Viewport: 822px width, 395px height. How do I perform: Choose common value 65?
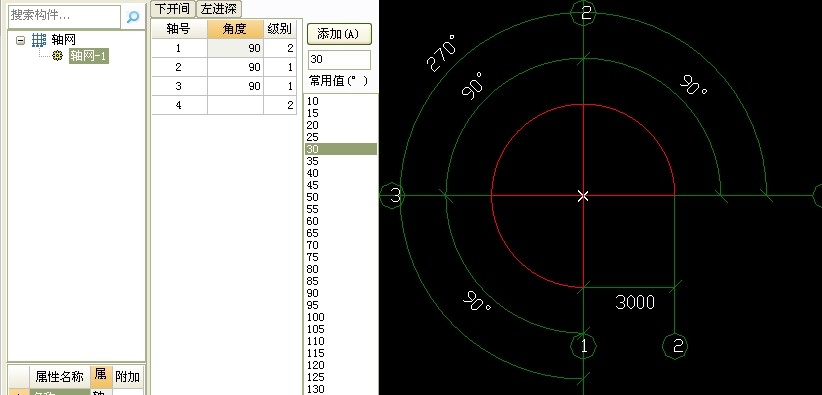(x=341, y=233)
